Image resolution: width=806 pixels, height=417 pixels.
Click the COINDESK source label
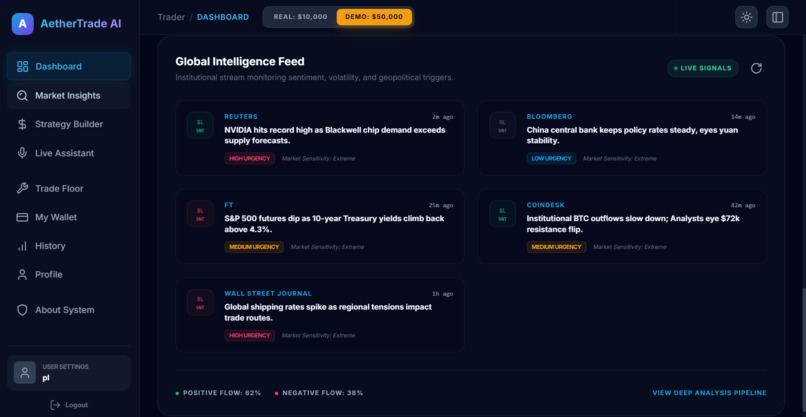[x=546, y=205]
